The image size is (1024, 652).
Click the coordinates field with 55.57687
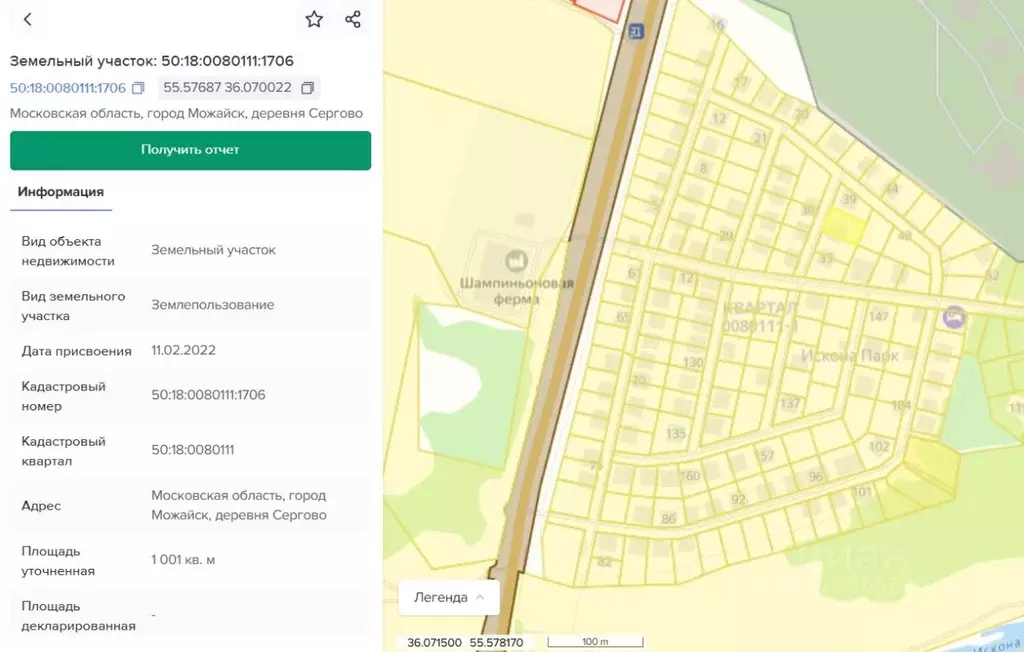[228, 88]
